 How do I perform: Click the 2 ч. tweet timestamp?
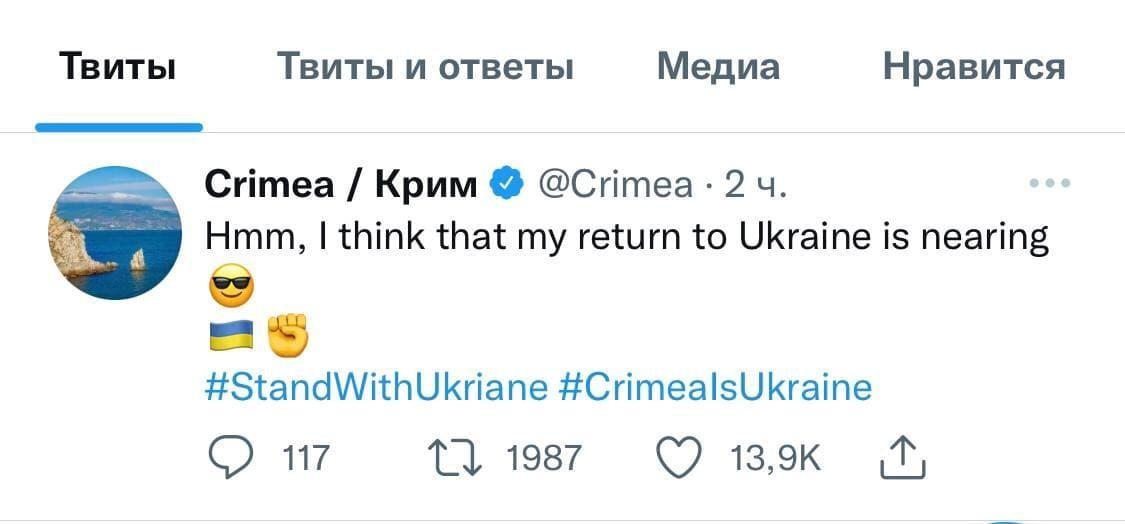[x=756, y=184]
